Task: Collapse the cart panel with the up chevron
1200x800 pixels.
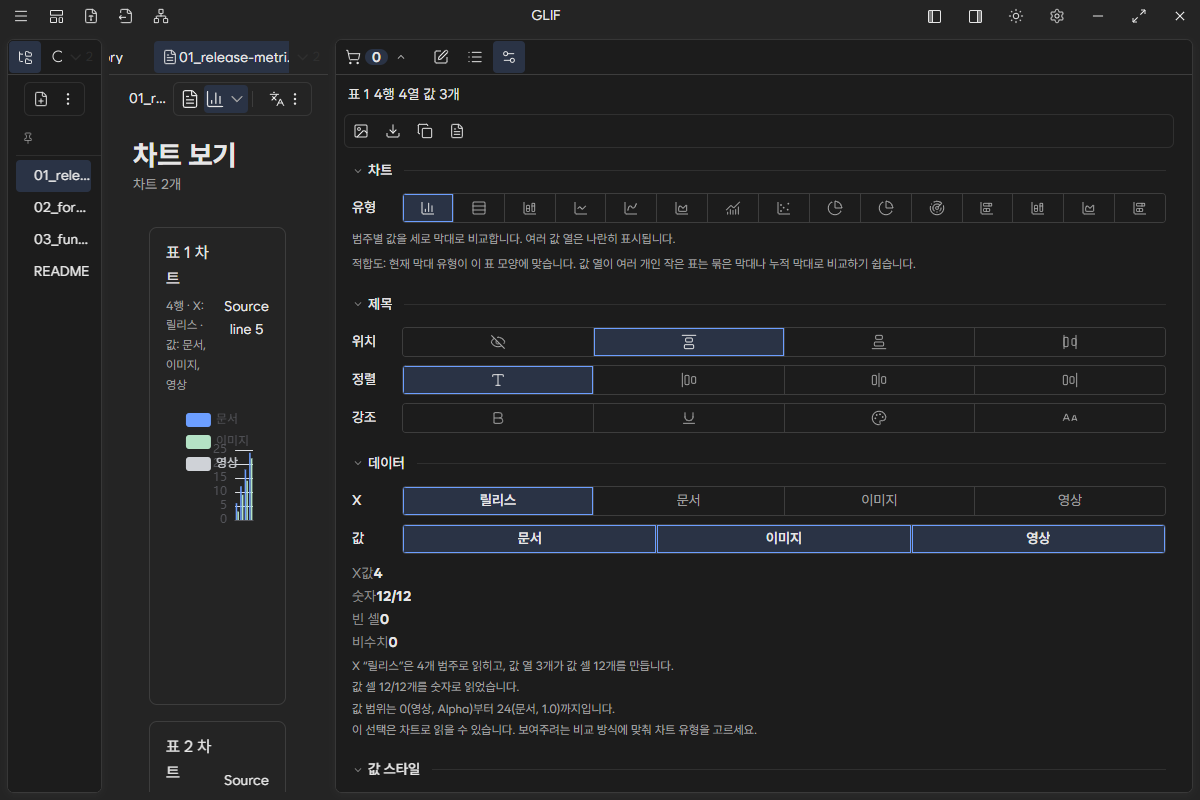Action: click(401, 57)
